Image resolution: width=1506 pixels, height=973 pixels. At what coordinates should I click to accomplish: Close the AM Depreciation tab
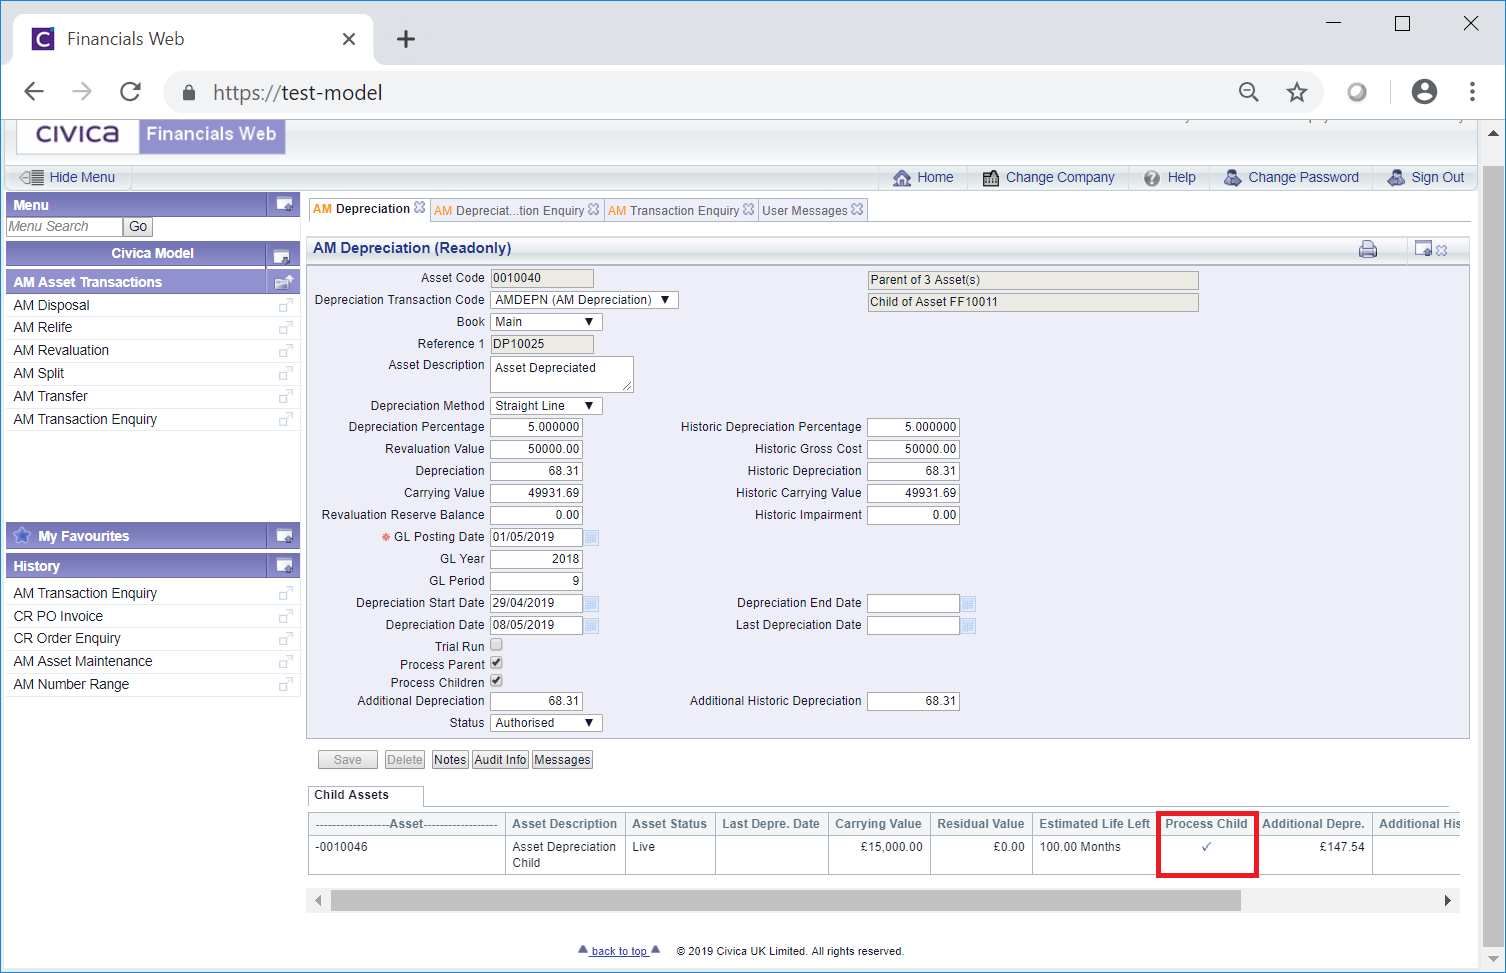(x=420, y=208)
